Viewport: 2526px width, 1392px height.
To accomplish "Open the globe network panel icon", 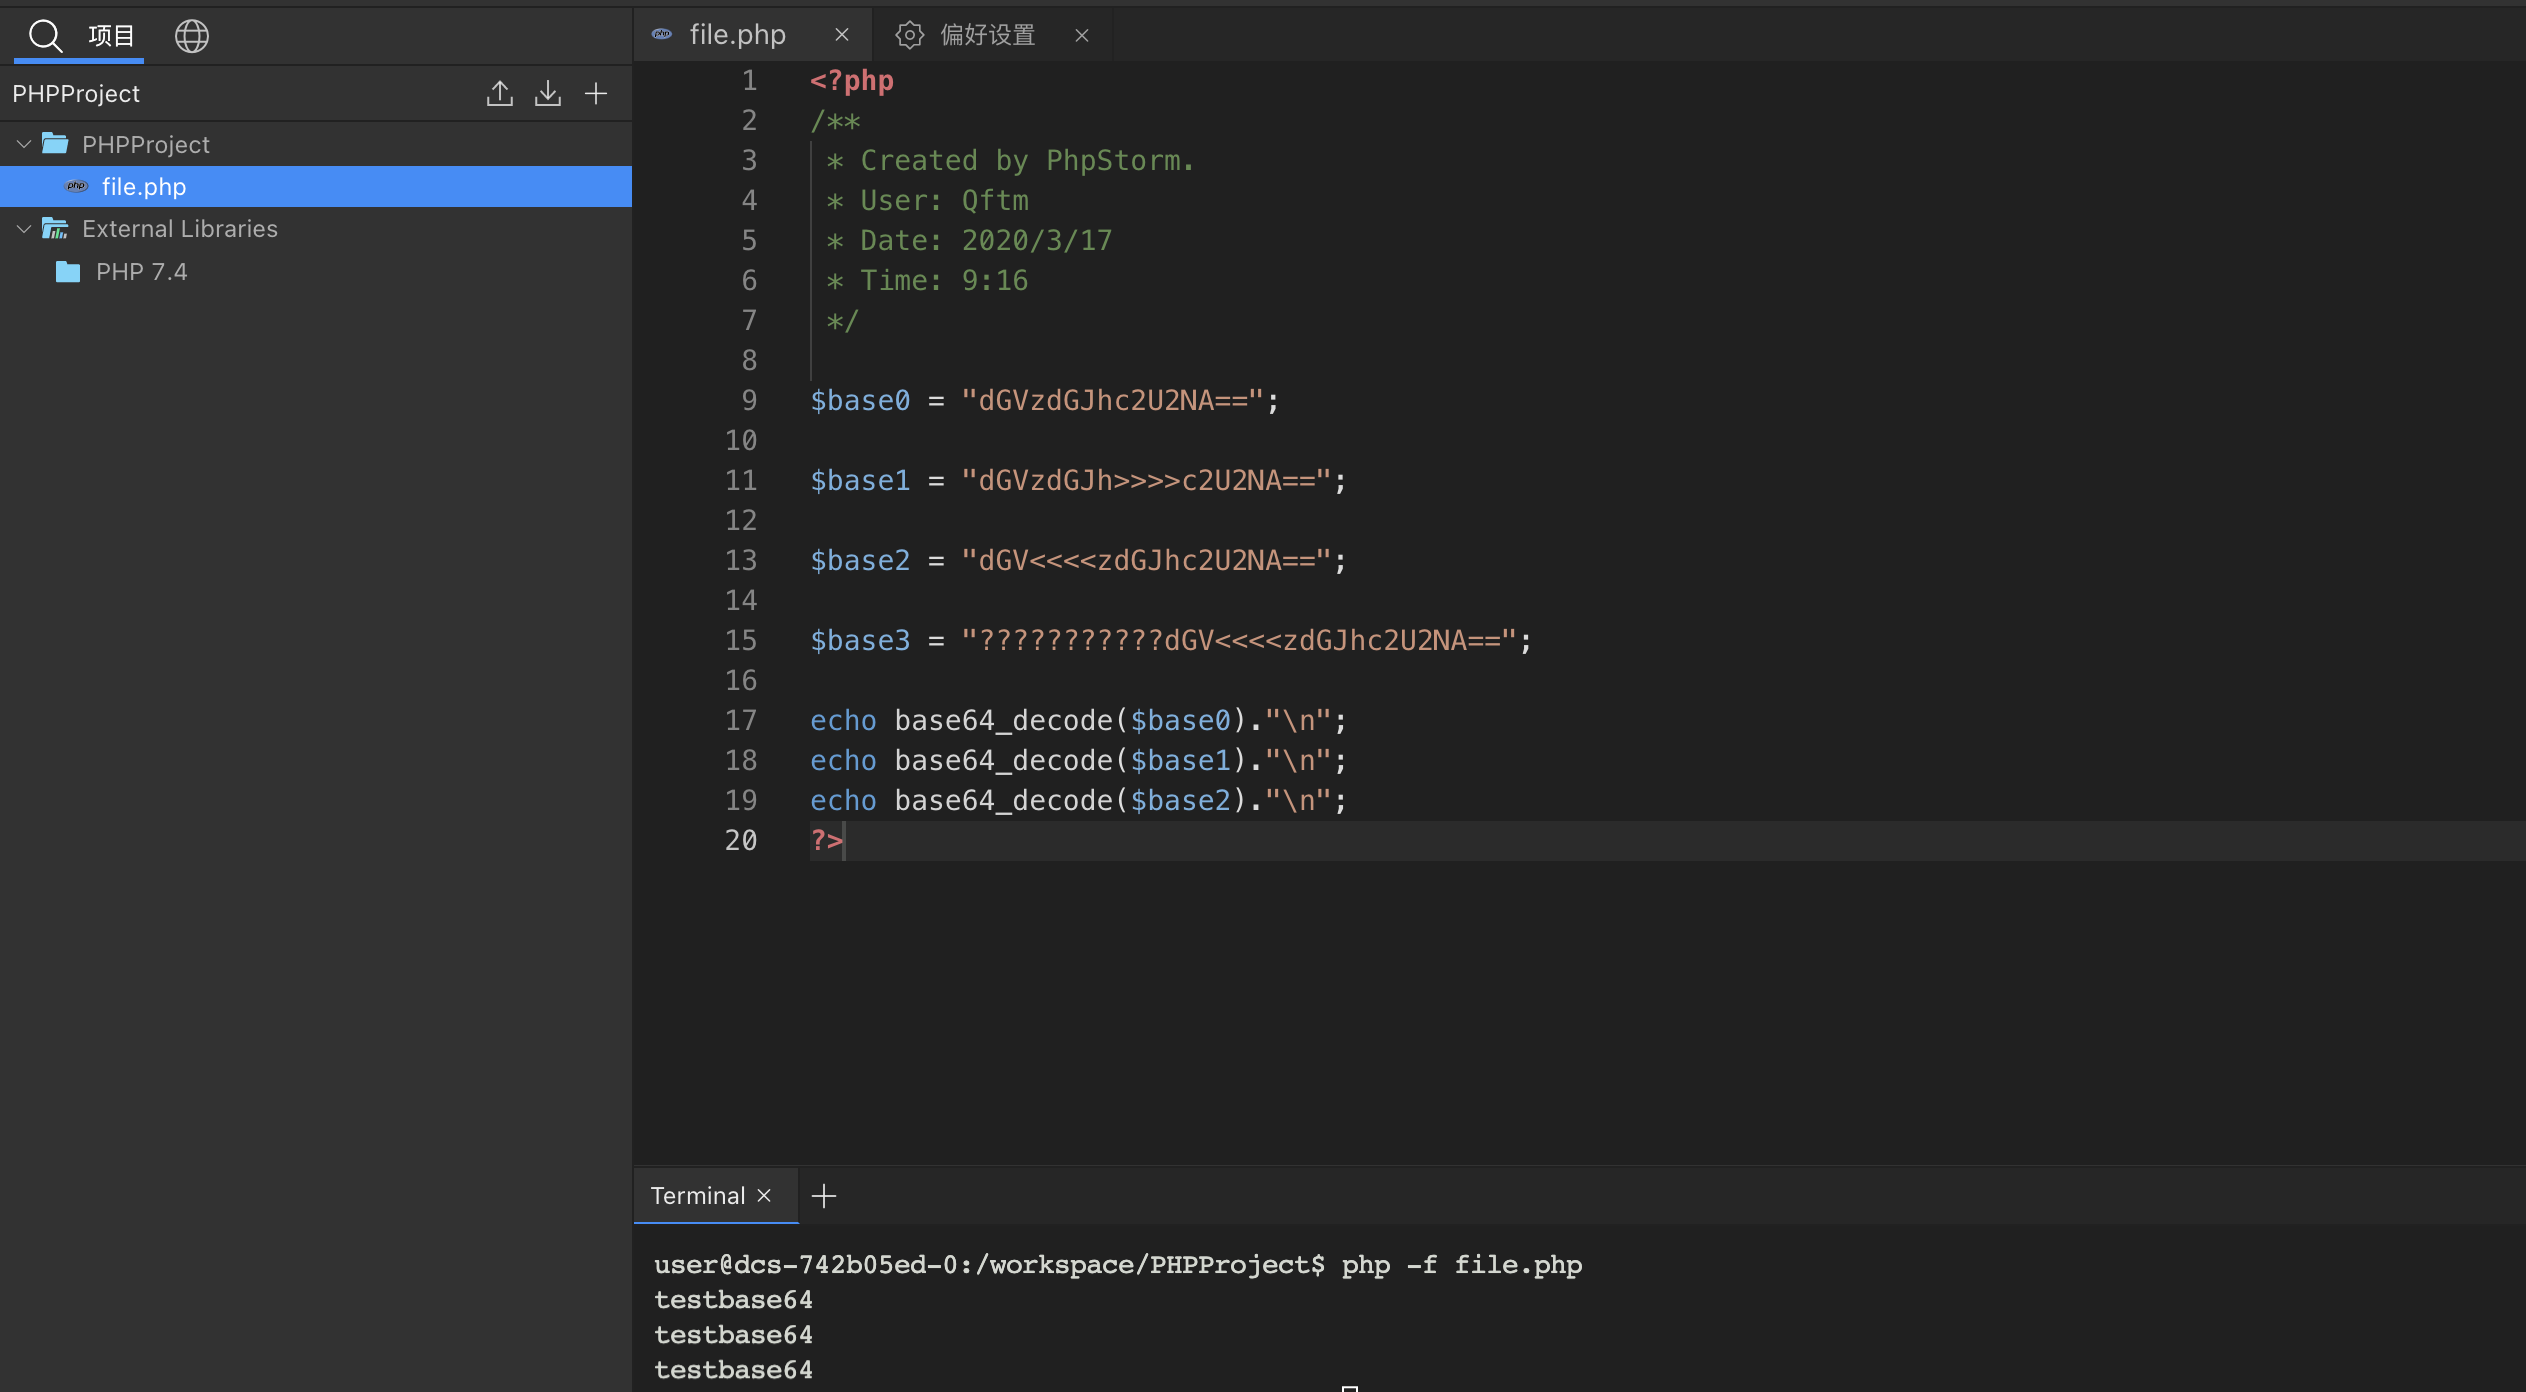I will (x=192, y=36).
